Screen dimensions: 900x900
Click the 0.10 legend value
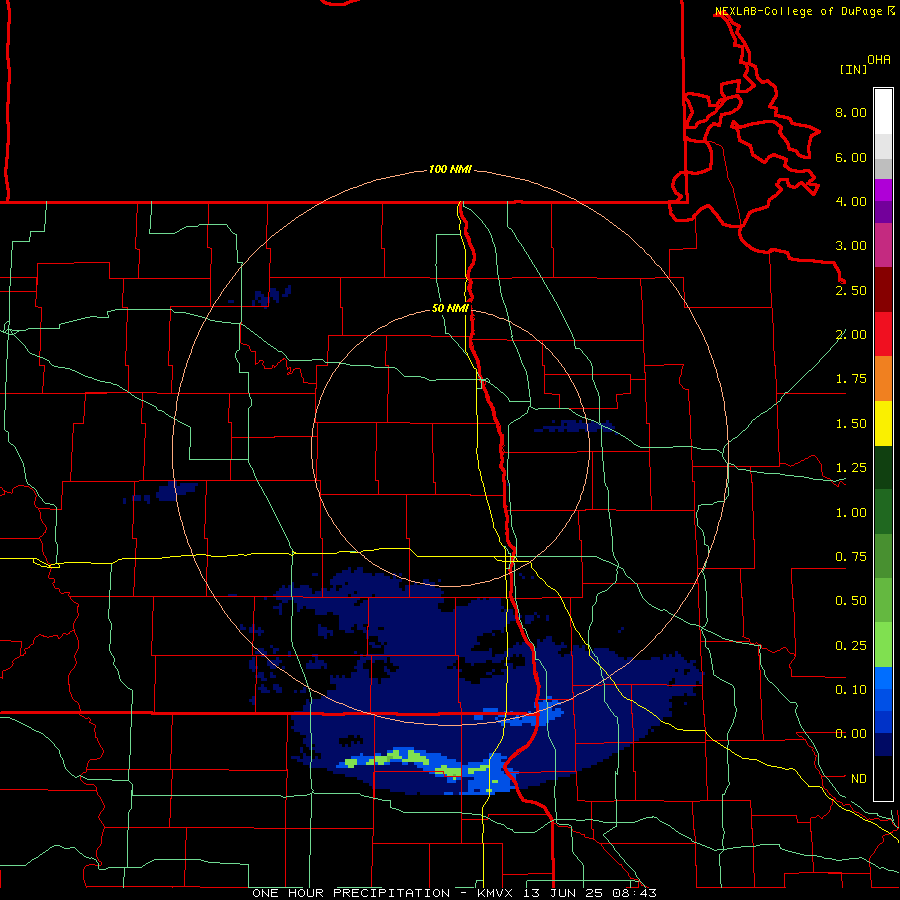(851, 690)
